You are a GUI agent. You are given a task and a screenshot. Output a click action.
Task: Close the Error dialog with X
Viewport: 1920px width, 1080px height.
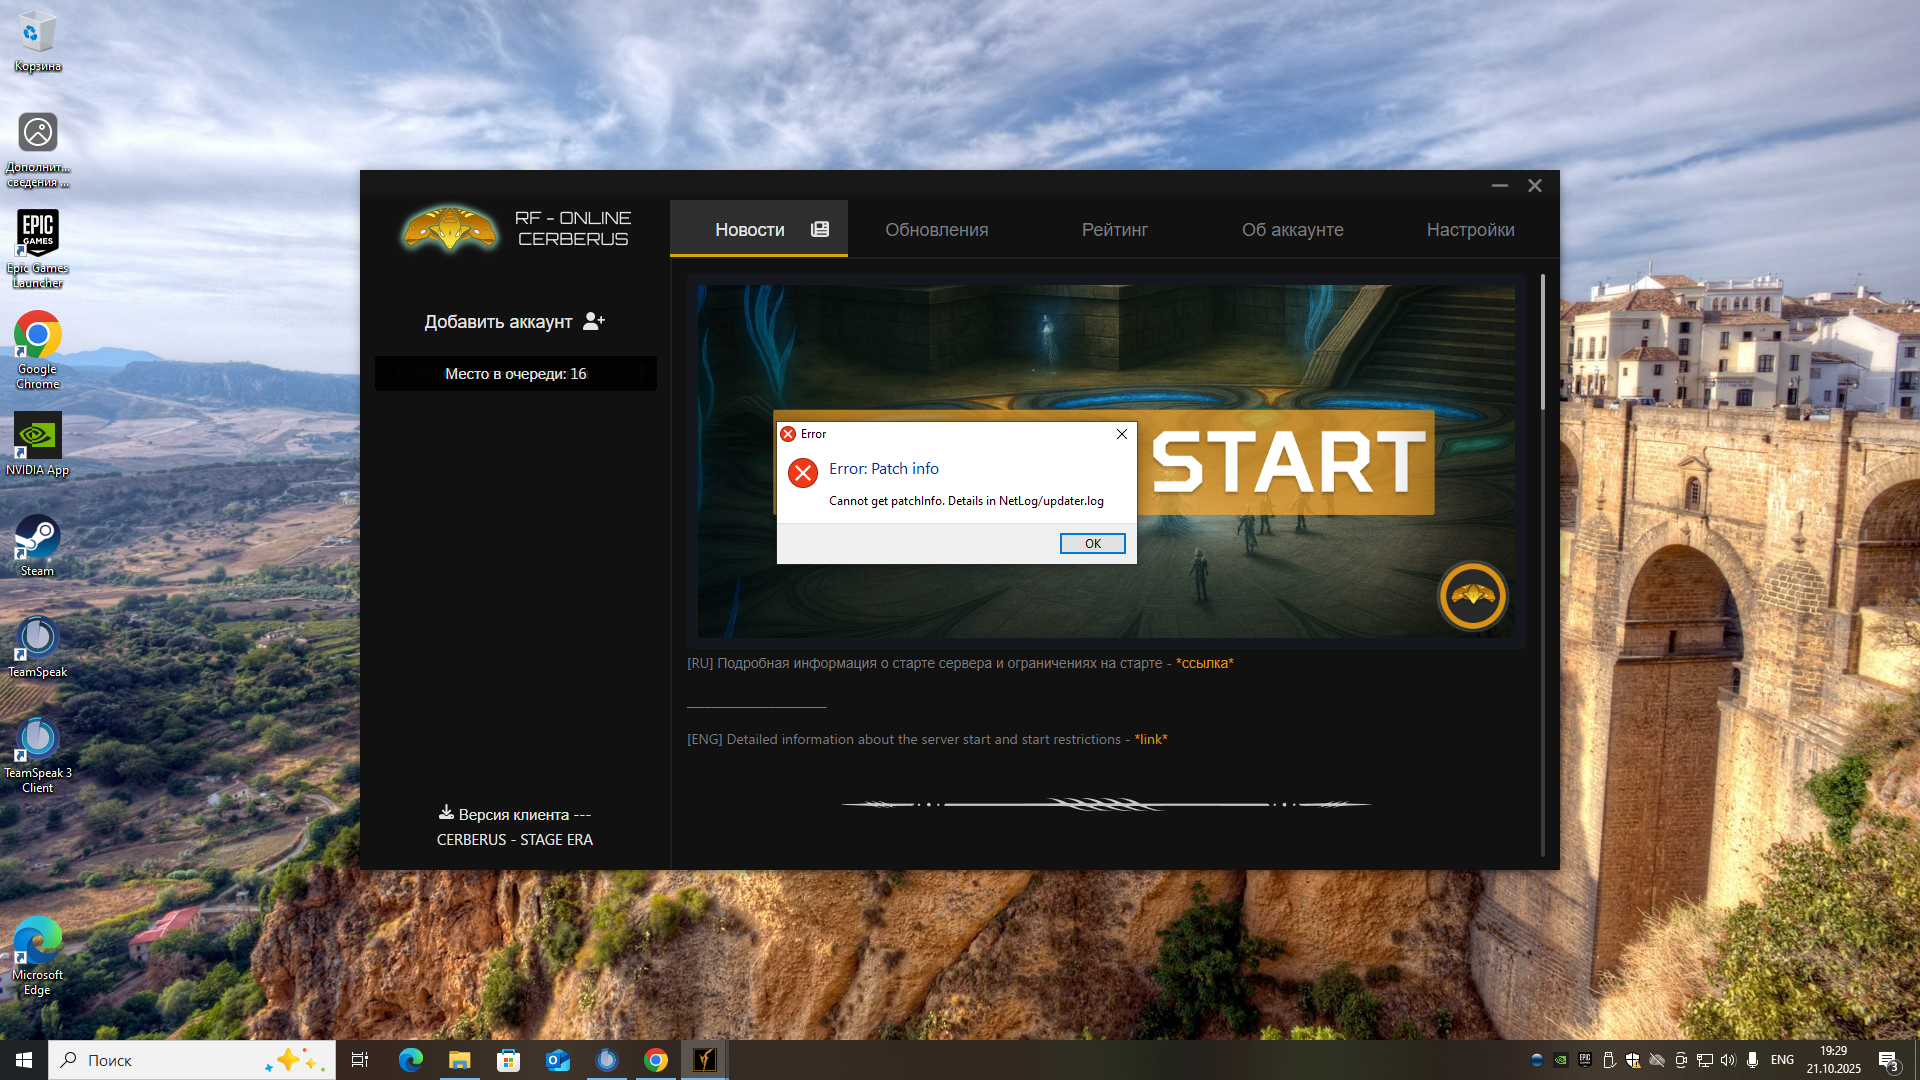pos(1122,434)
